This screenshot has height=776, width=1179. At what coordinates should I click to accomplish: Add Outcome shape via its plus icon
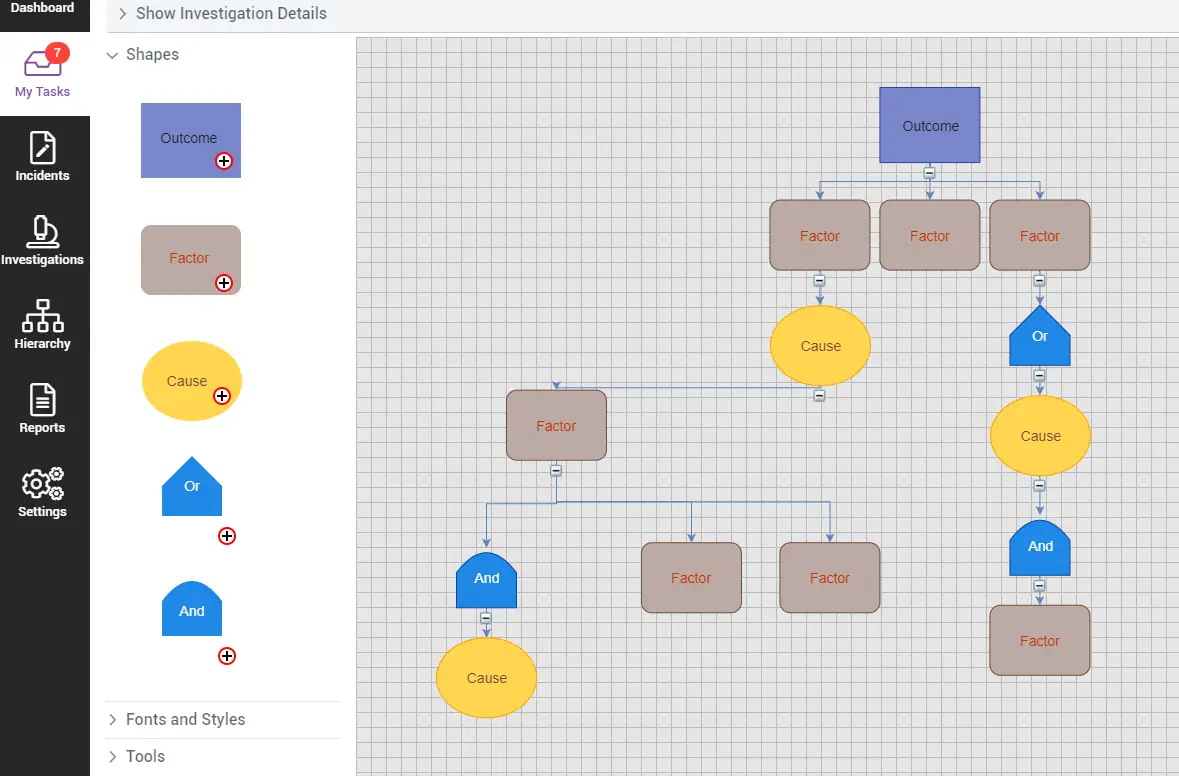[224, 161]
